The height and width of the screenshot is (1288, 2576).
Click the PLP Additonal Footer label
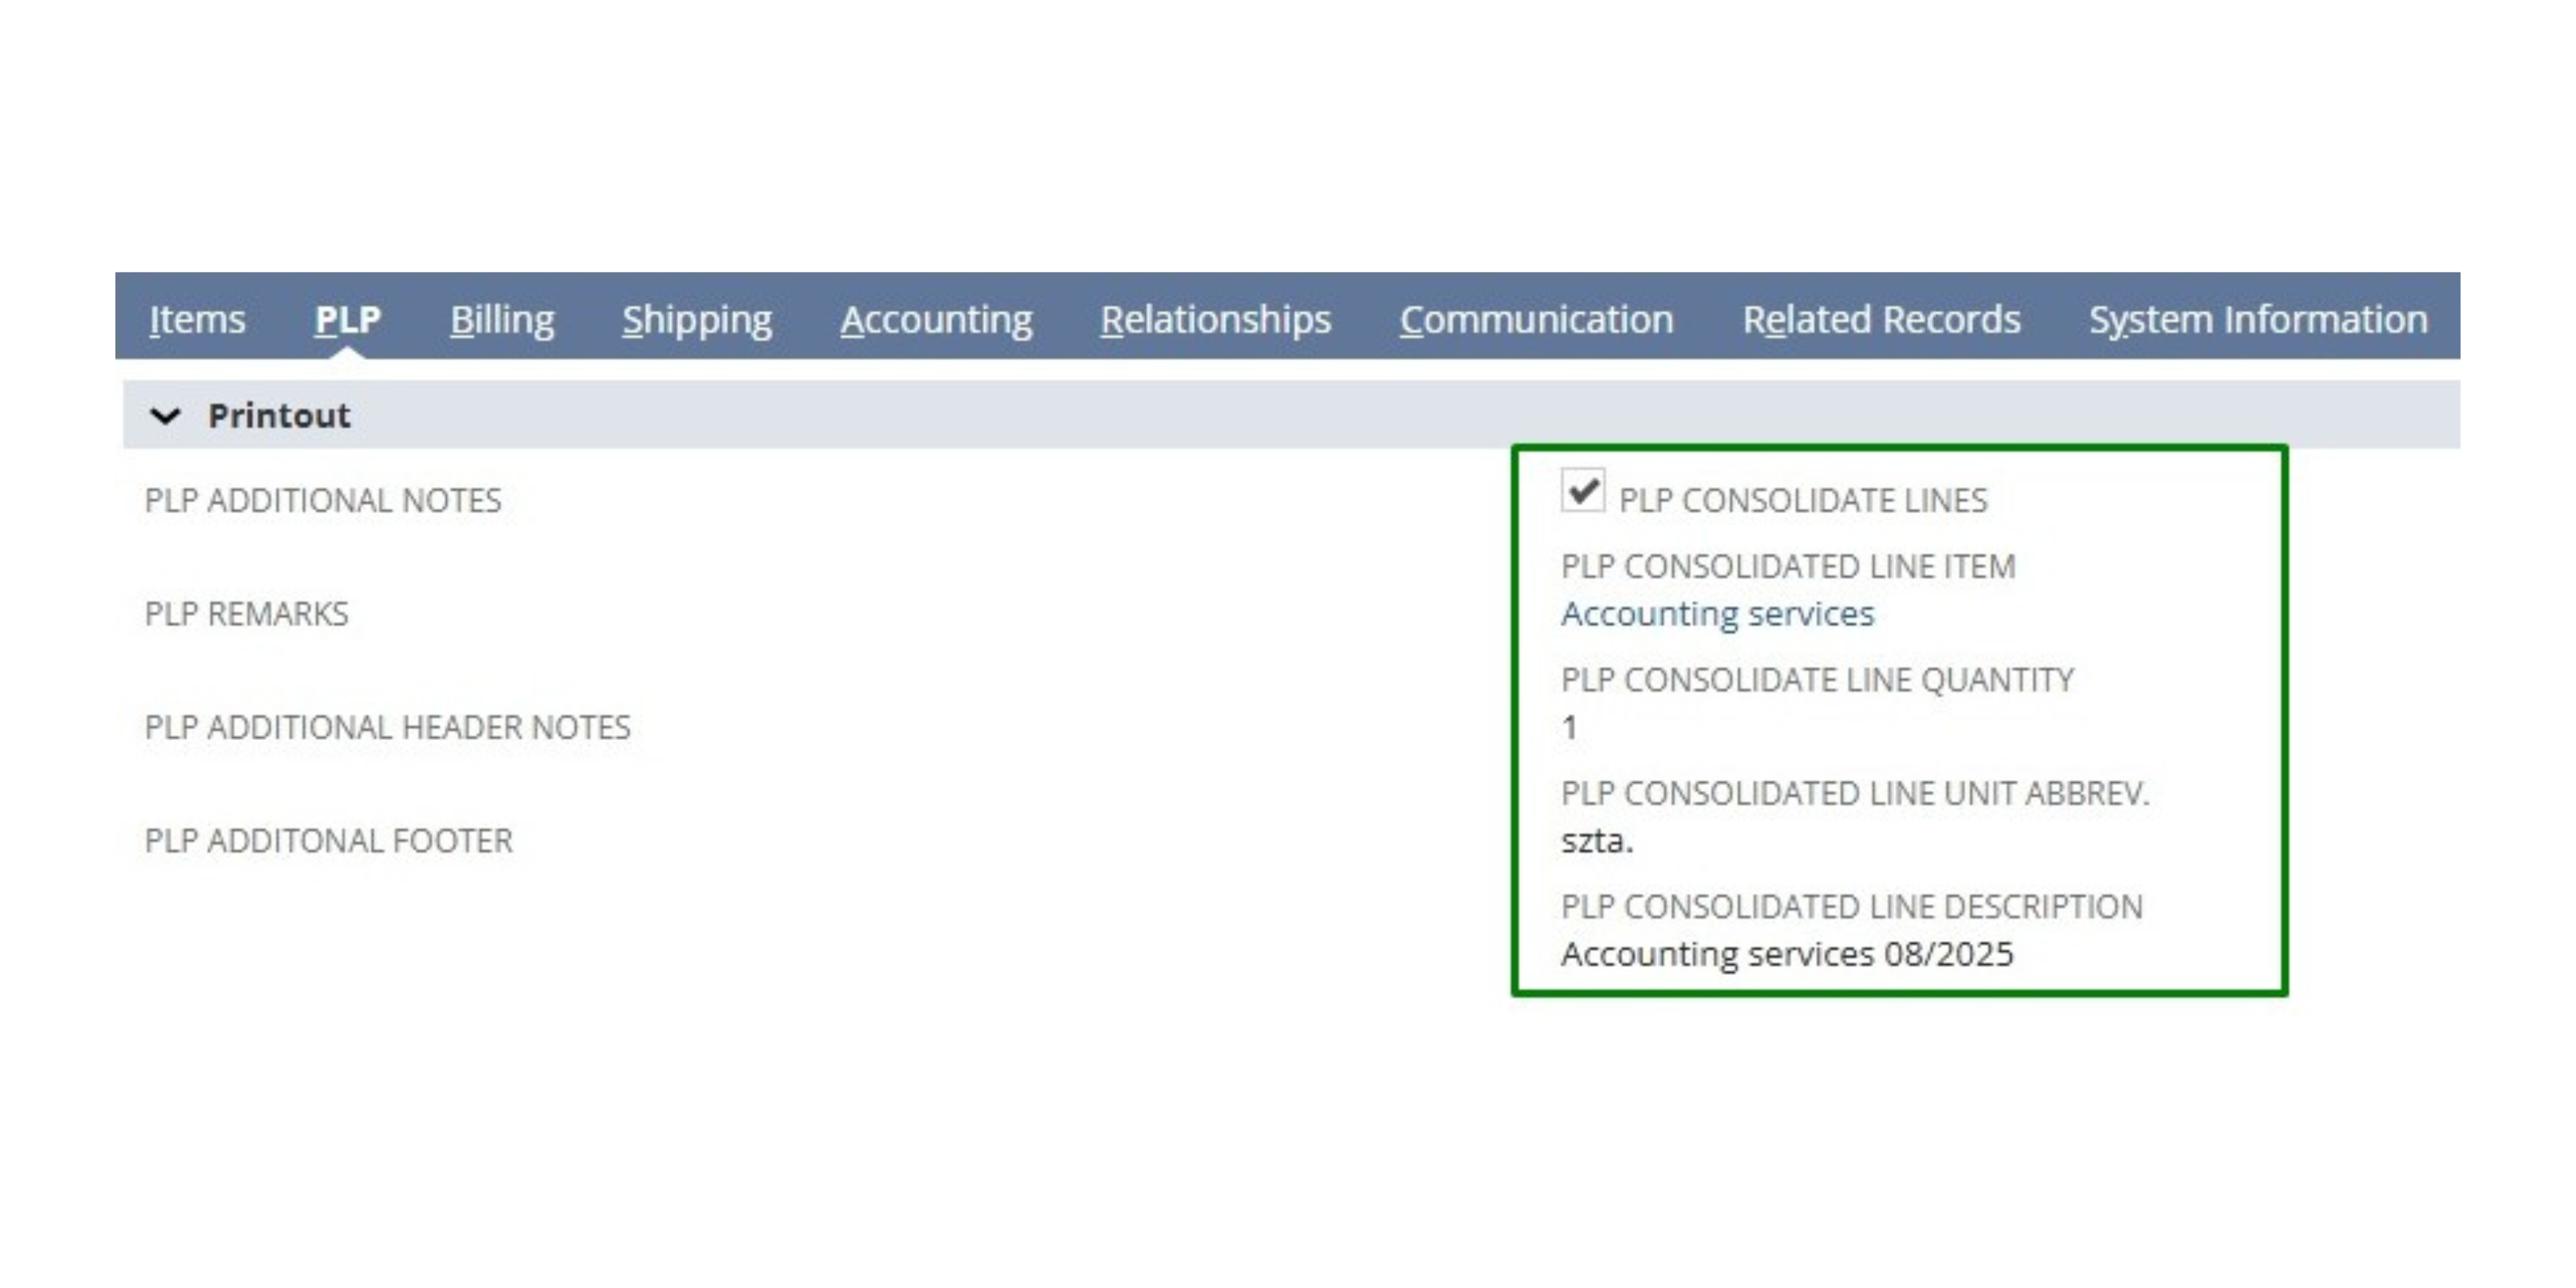tap(329, 841)
